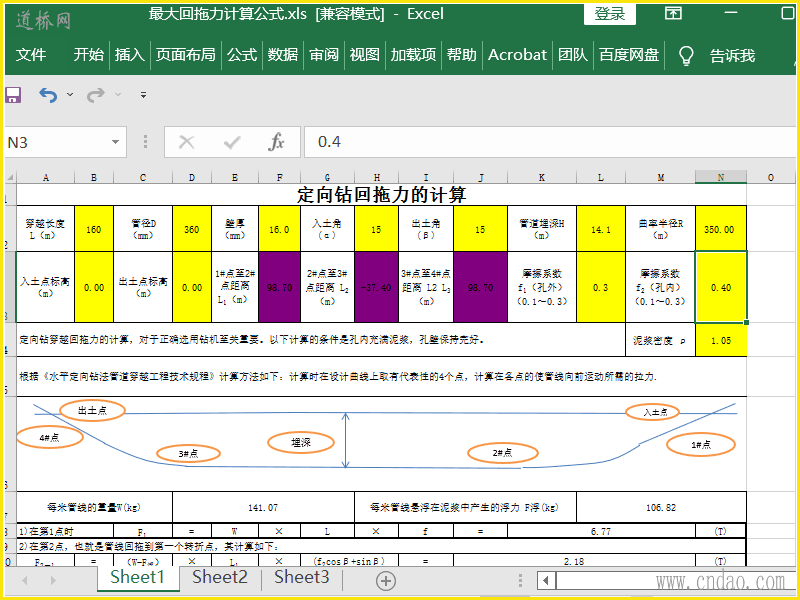
Task: Add a new sheet with plus icon
Action: 385,579
